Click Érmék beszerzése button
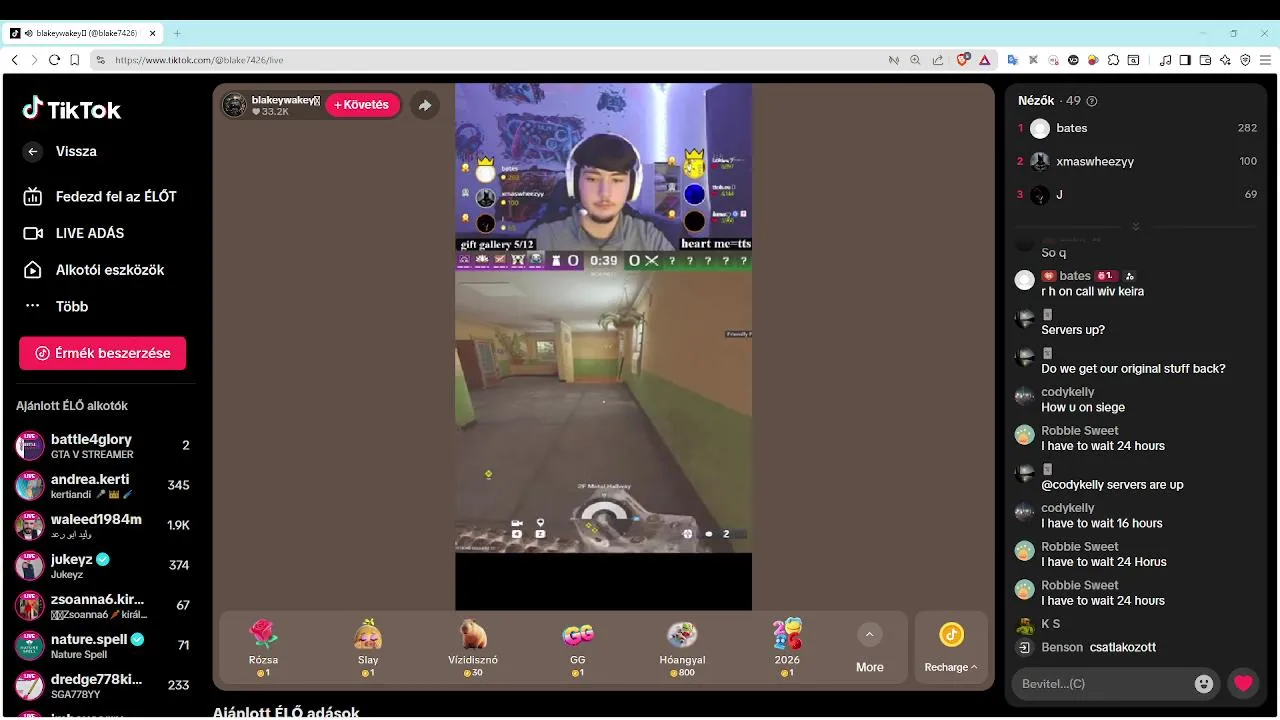Screen dimensions: 1280x720 (x=102, y=353)
